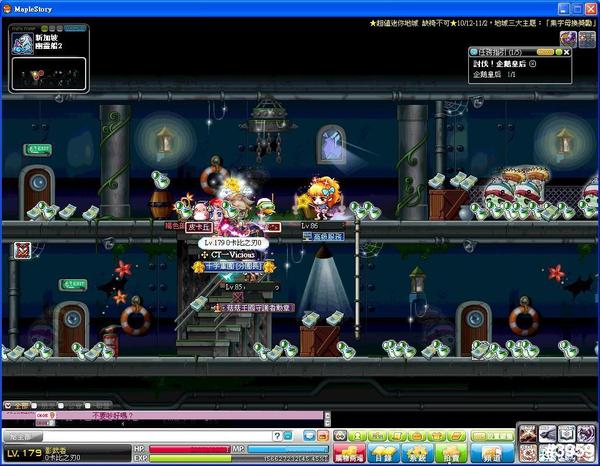Click the green EXP gauge bar

pos(238,458)
